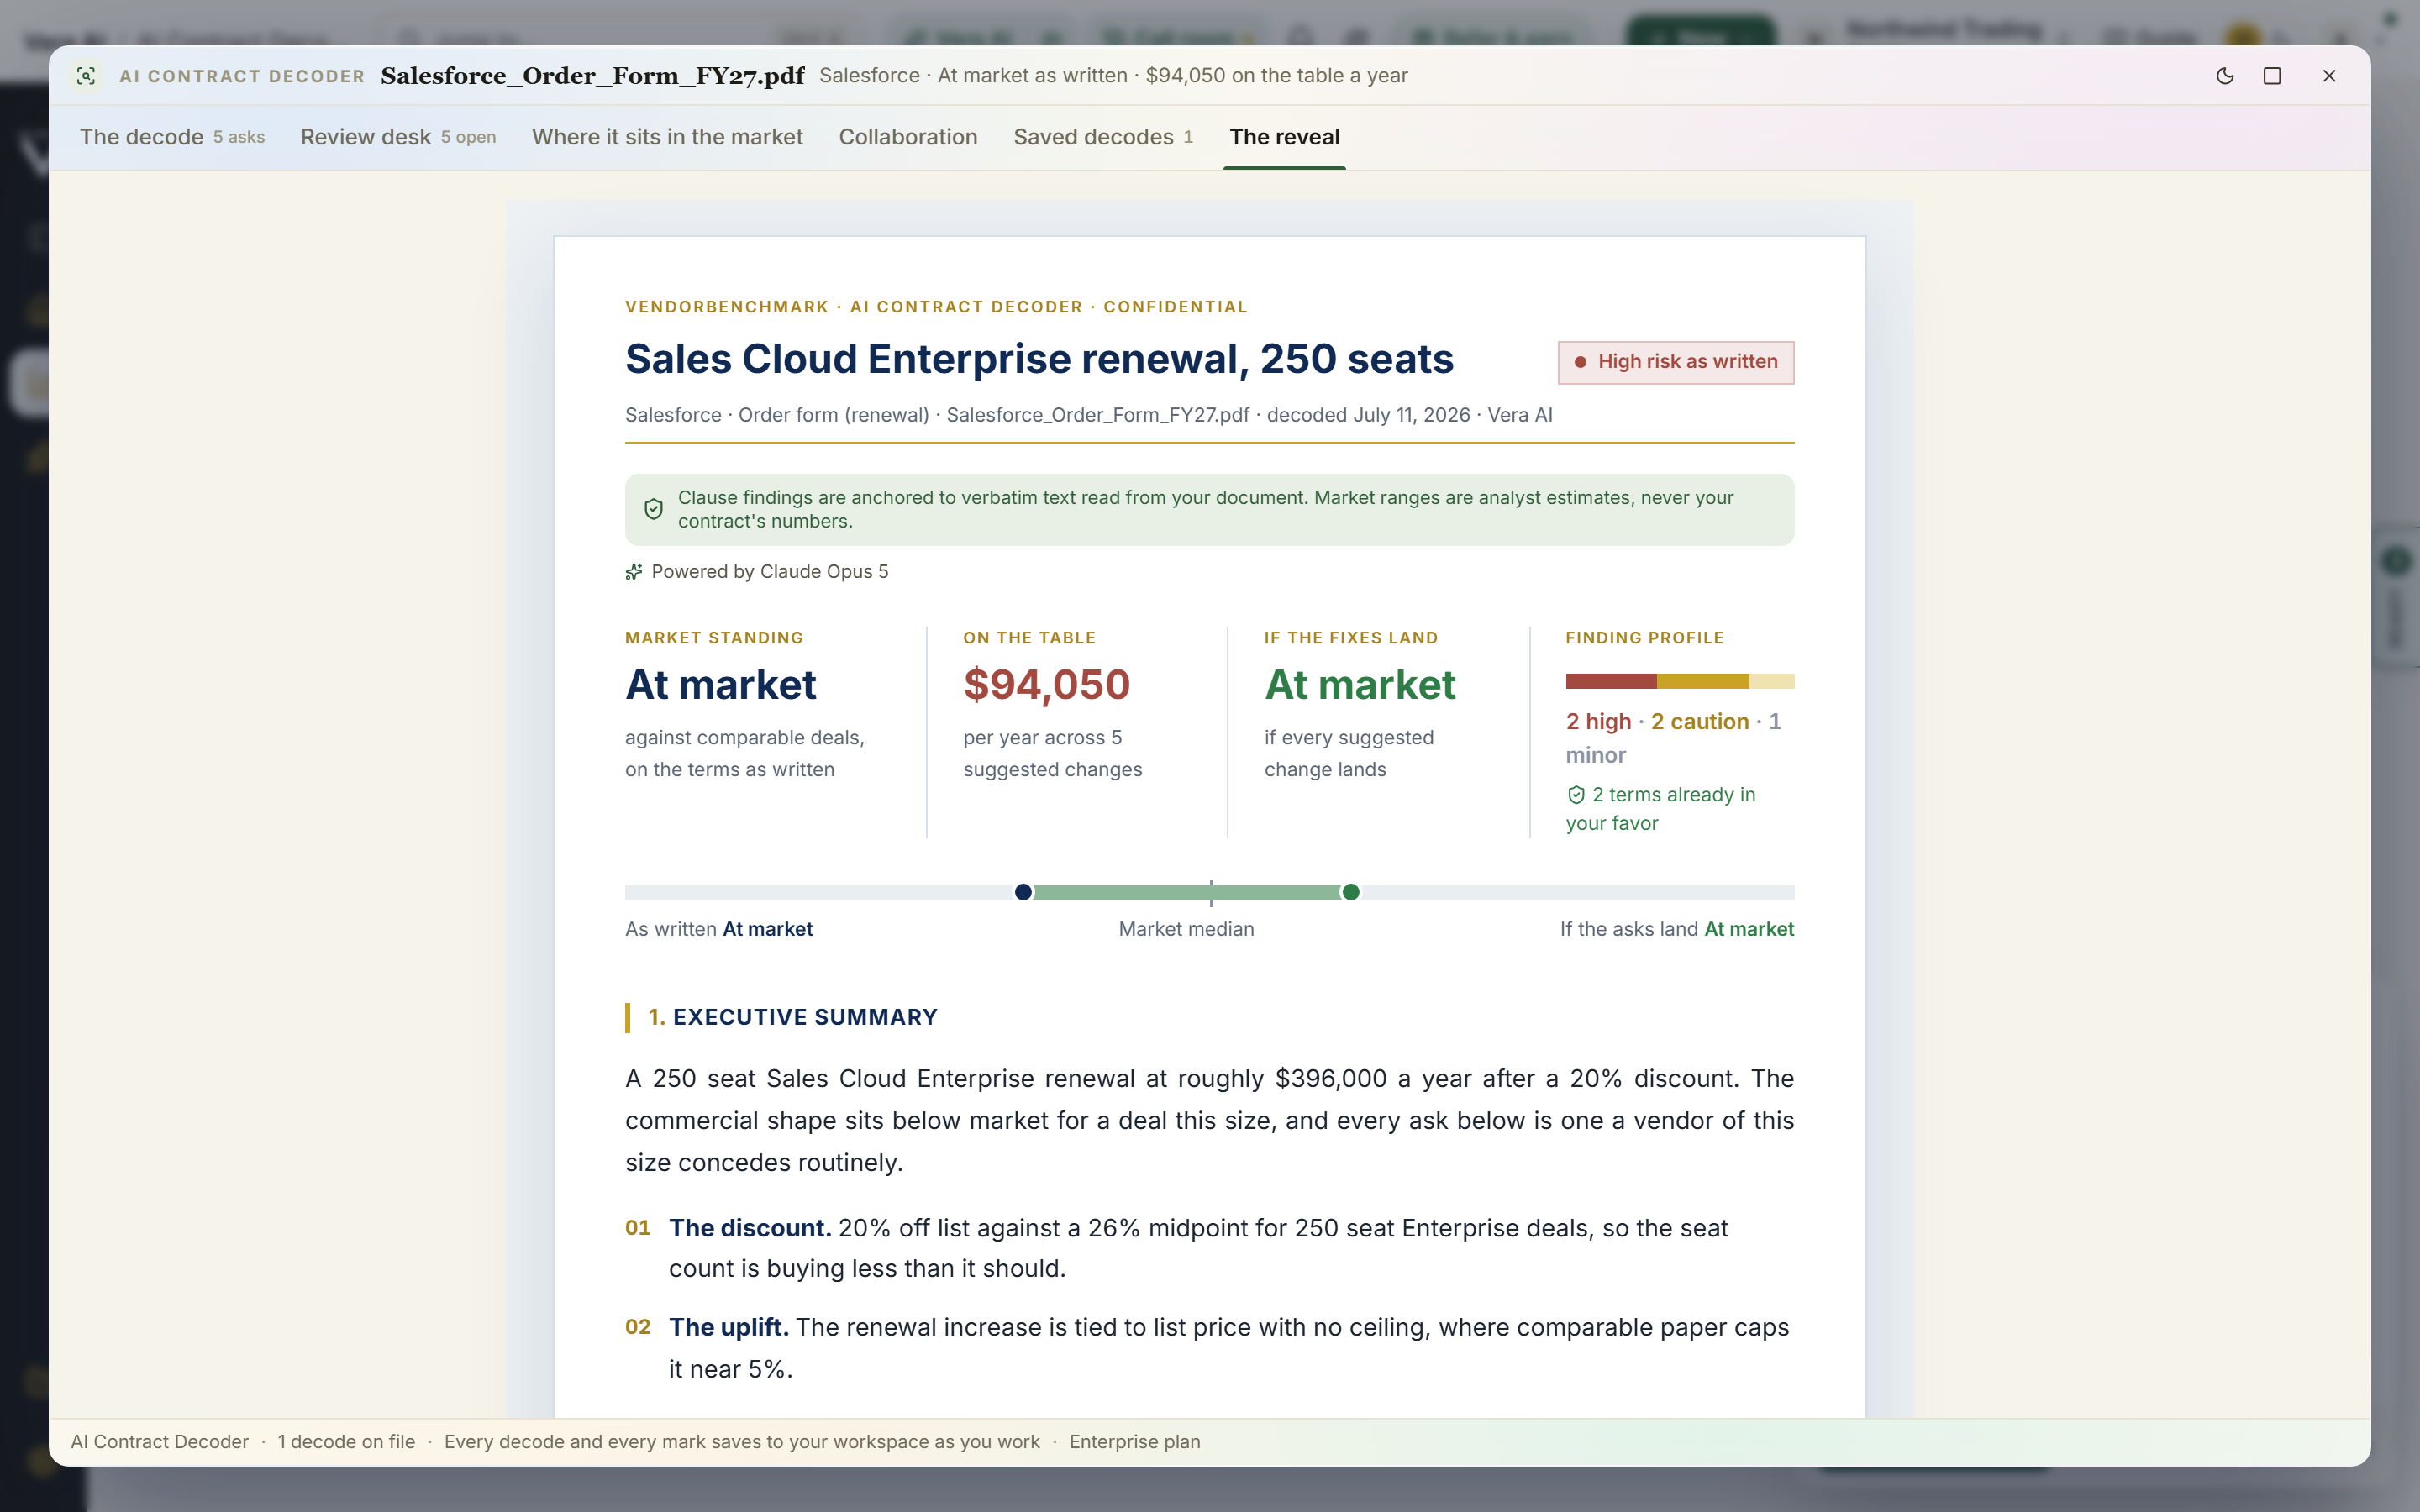Click the '2 high' finding count
2420x1512 pixels.
(x=1598, y=722)
